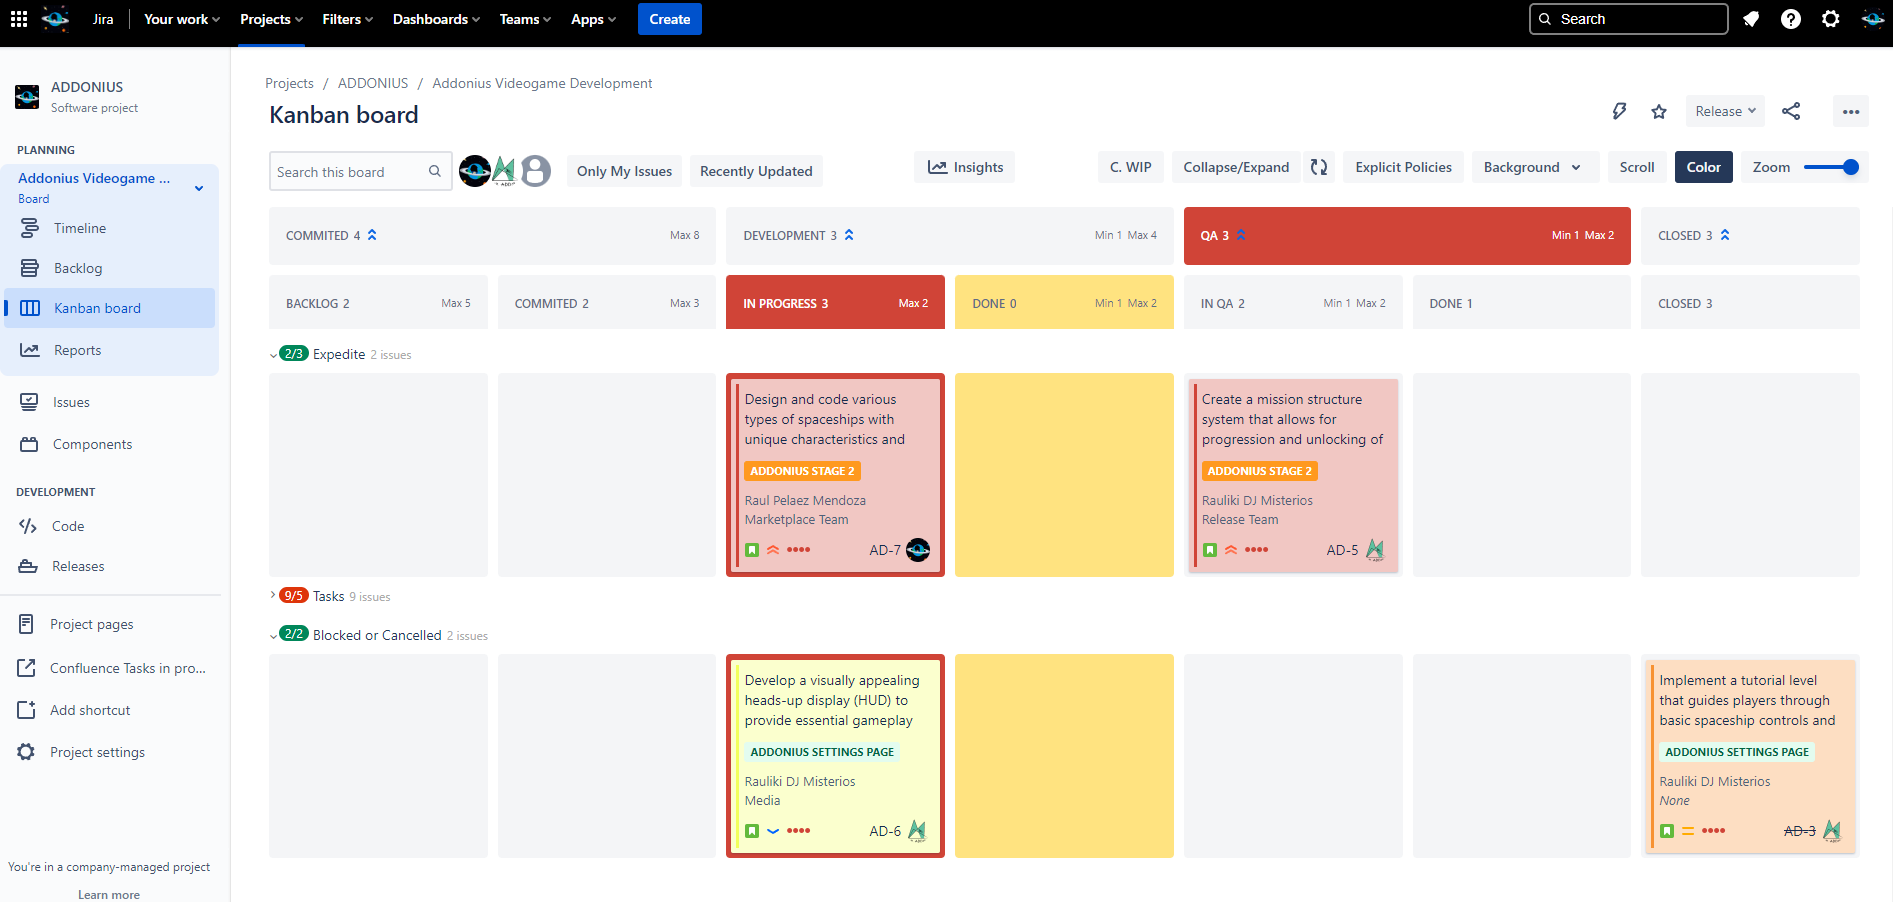Star the Kanban board as favorite
Viewport: 1893px width, 902px height.
tap(1659, 111)
